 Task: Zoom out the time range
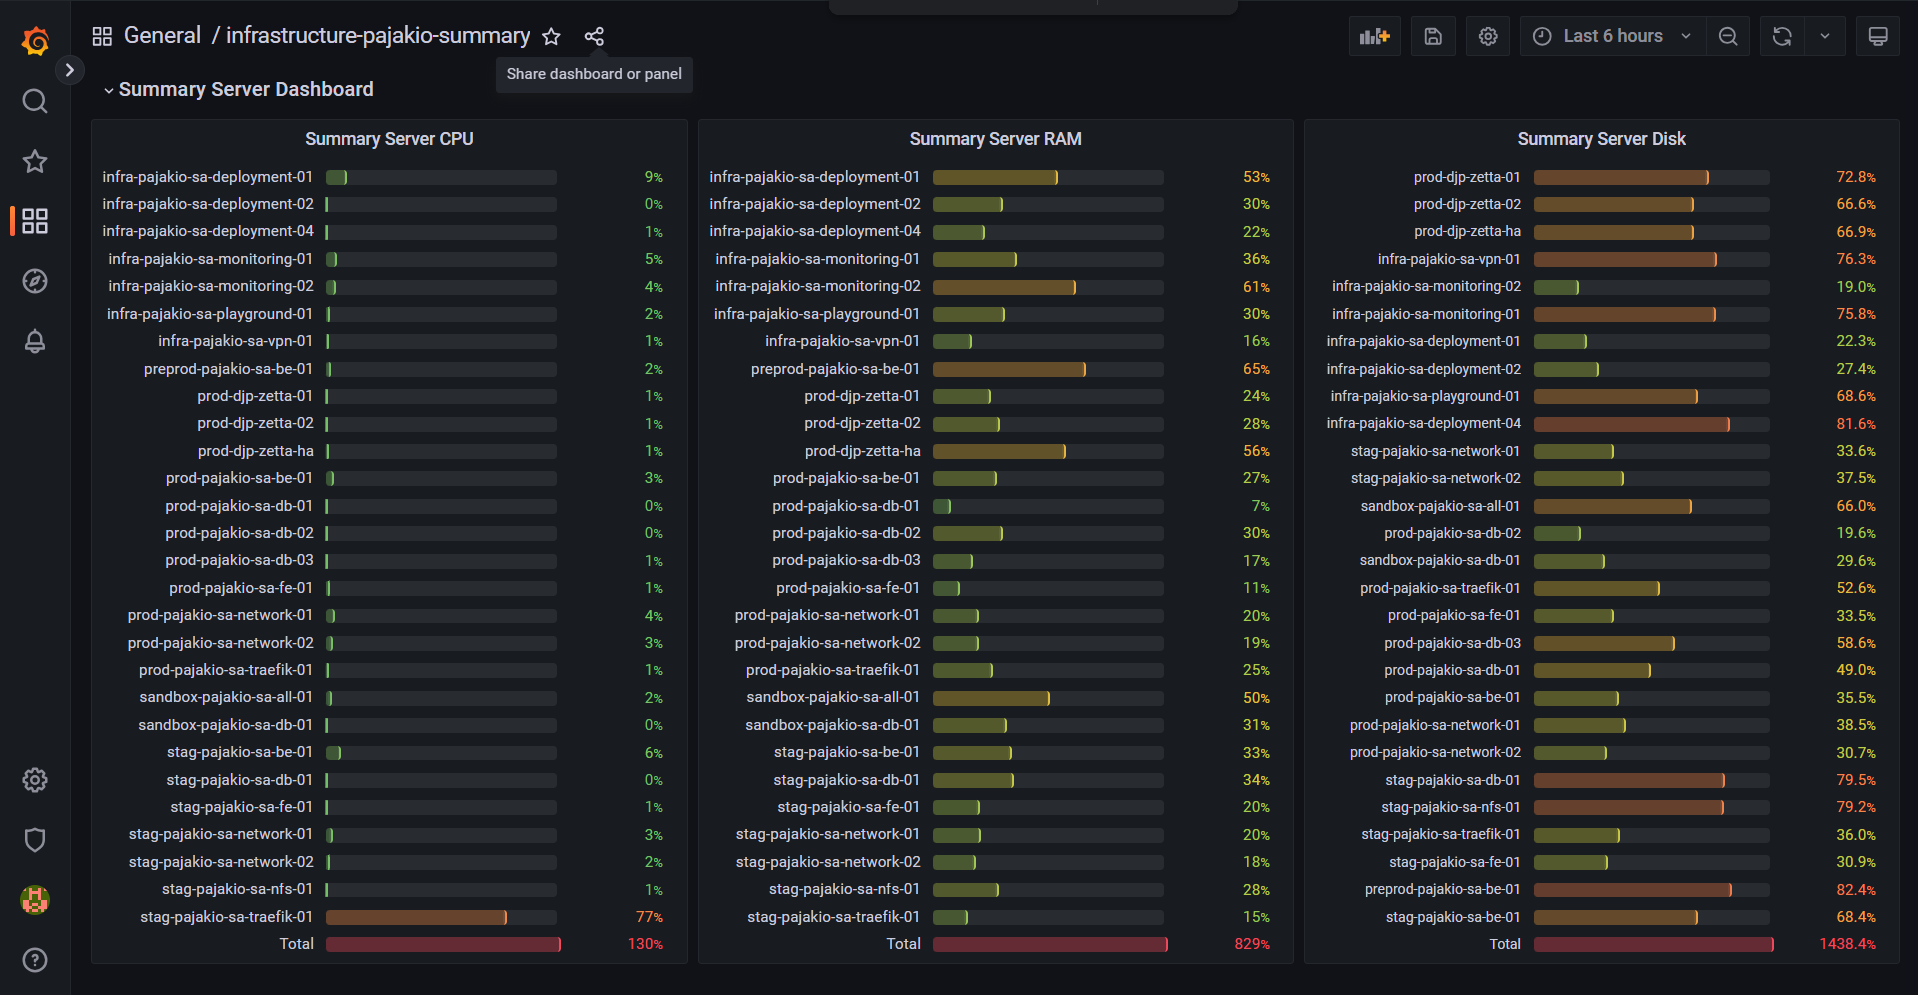point(1728,36)
